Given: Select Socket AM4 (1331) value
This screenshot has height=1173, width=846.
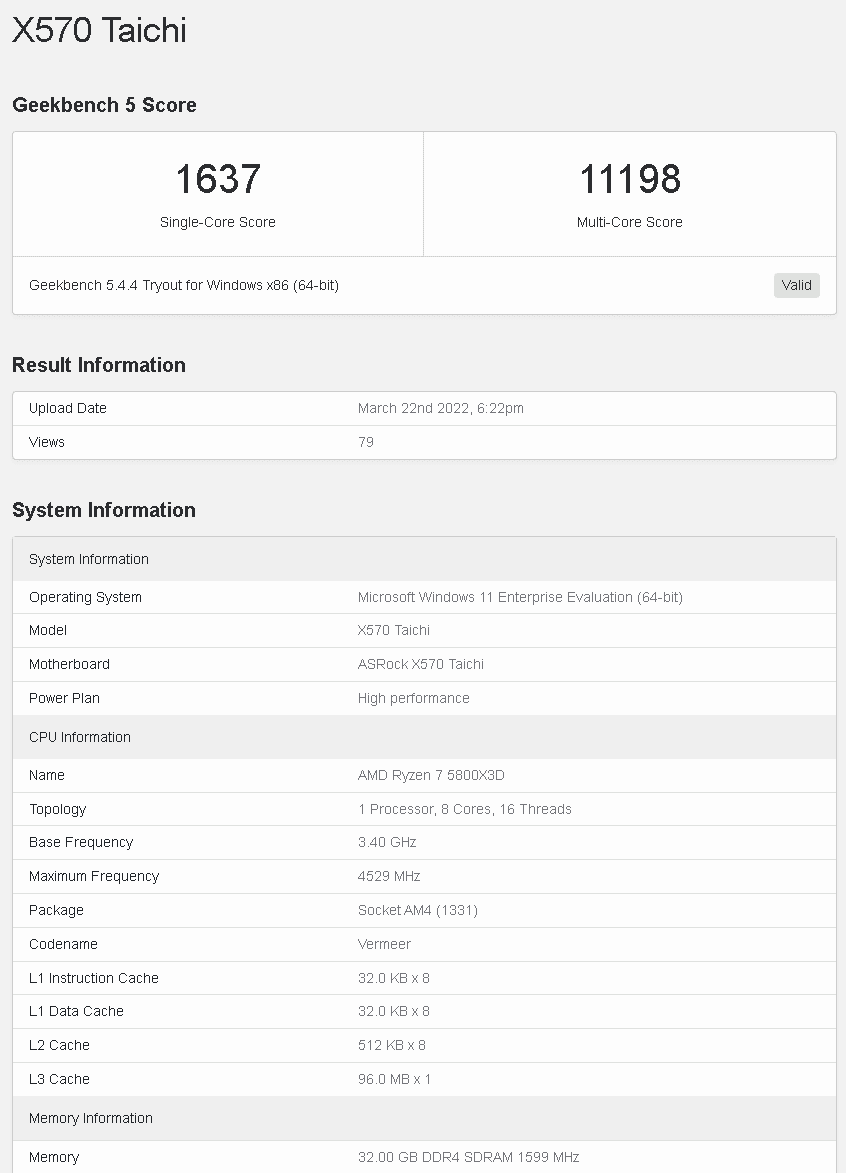Looking at the screenshot, I should click(417, 910).
